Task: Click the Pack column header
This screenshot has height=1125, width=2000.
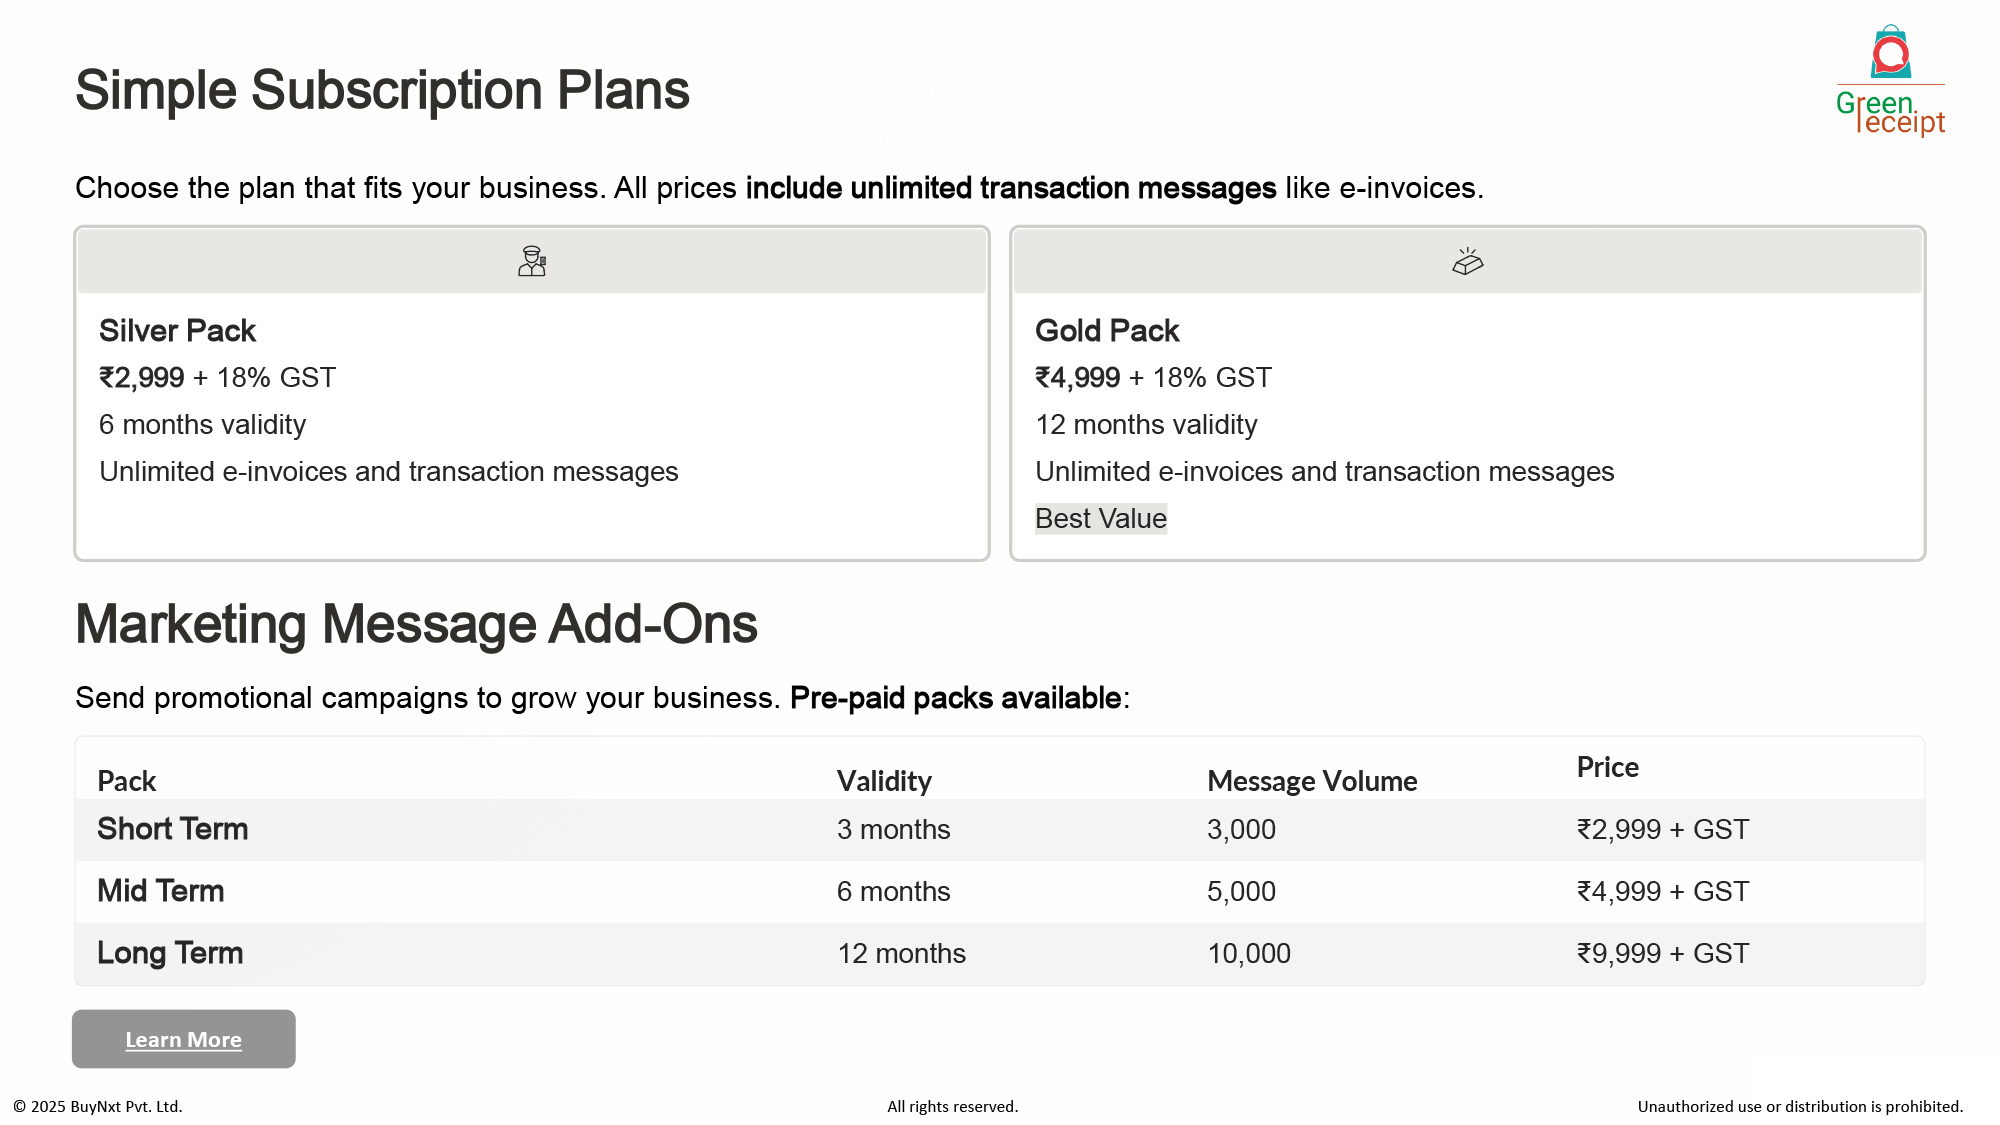Action: click(126, 781)
